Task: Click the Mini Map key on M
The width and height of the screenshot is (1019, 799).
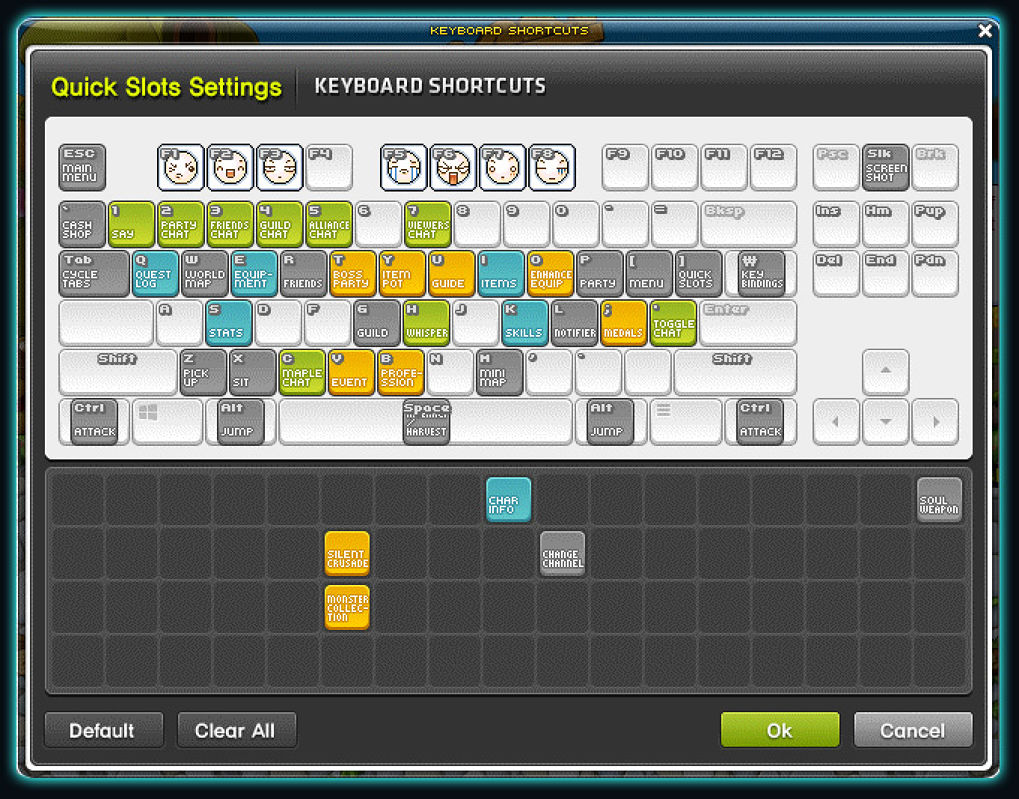Action: pos(499,372)
